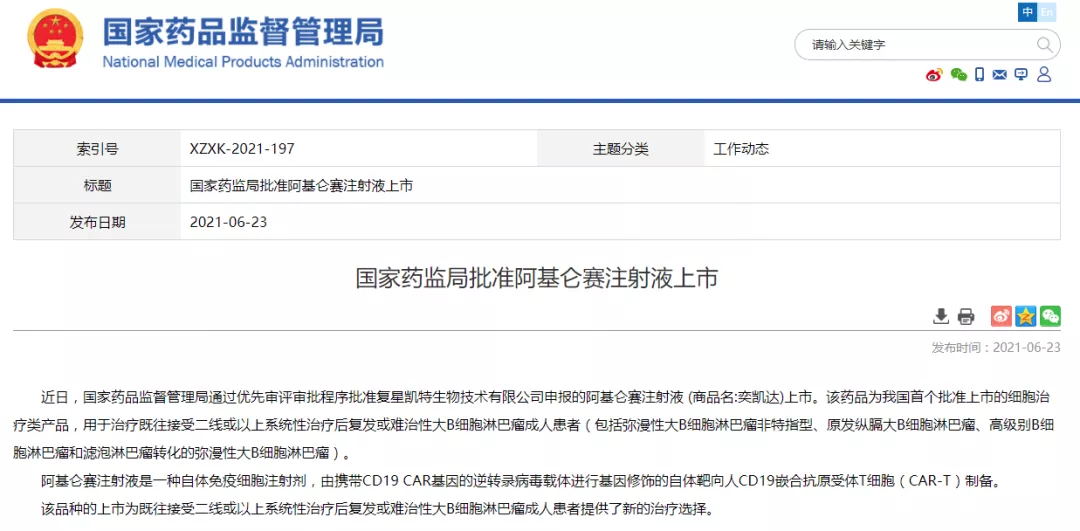Click the 工作动态 topic category value
The image size is (1080, 531).
(x=741, y=149)
